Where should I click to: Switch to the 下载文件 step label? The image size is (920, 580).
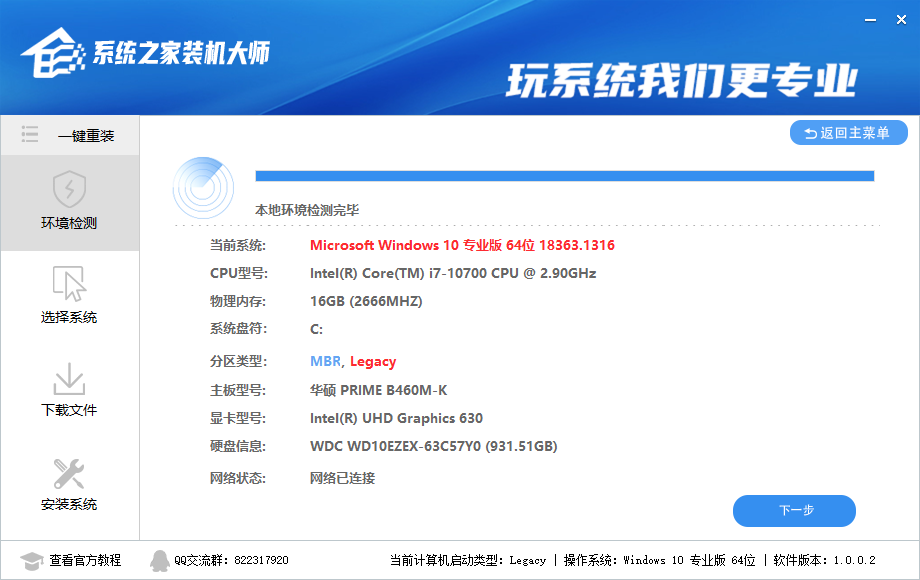pyautogui.click(x=69, y=410)
